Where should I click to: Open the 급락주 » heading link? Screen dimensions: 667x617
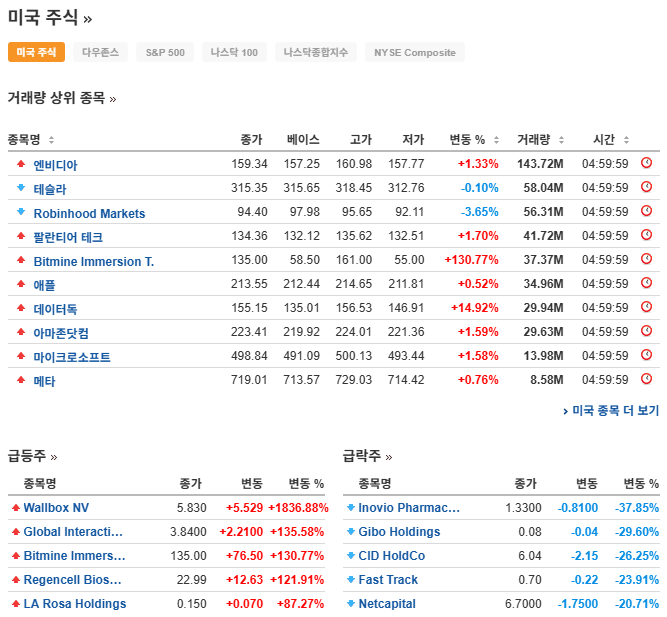pyautogui.click(x=368, y=456)
